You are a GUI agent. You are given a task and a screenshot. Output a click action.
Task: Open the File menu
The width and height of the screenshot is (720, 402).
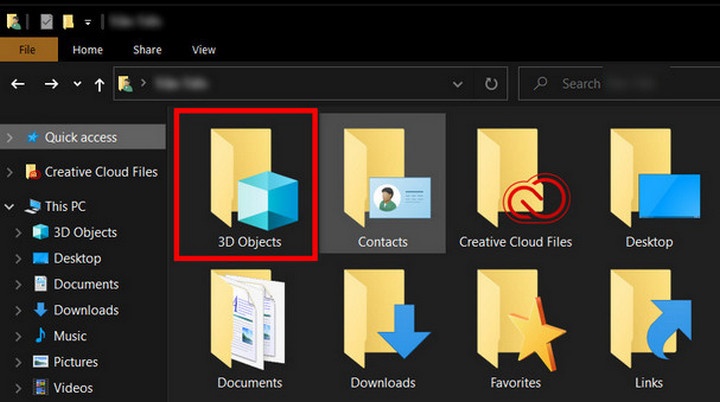(x=28, y=50)
